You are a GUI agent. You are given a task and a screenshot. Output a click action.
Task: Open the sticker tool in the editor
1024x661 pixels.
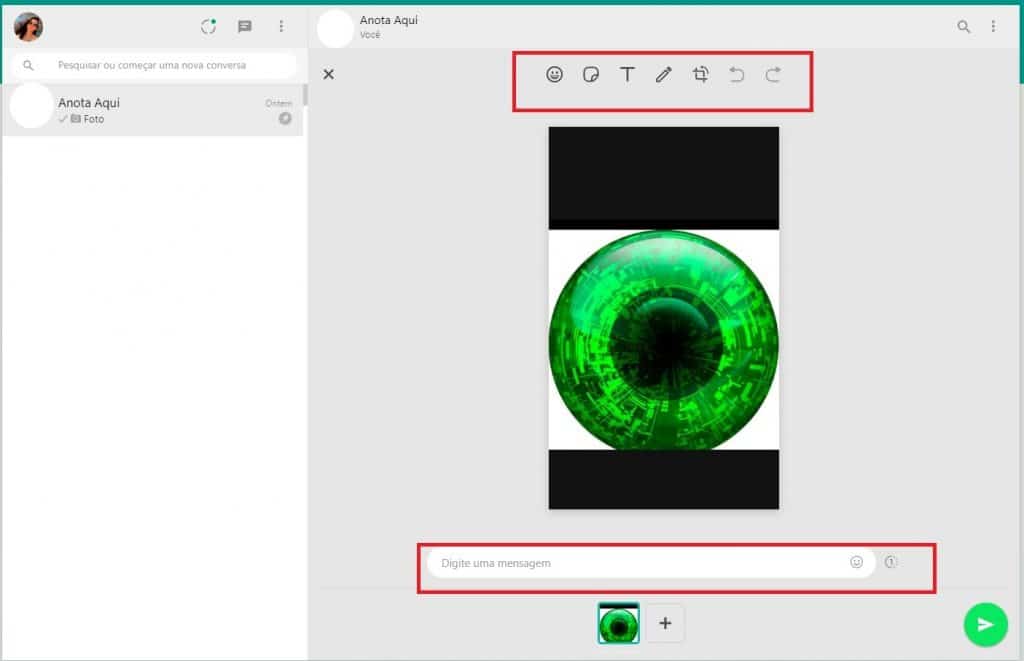pyautogui.click(x=591, y=74)
